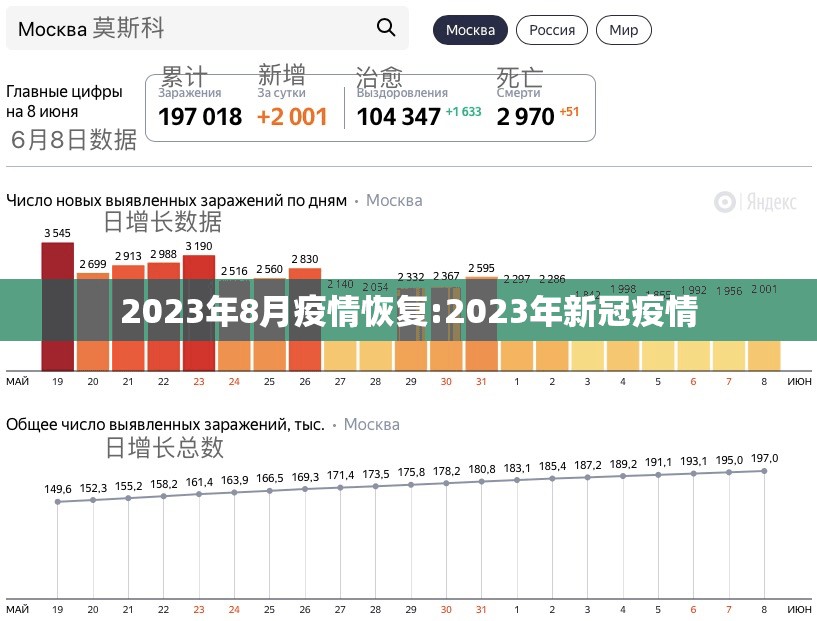Click the ИЮН axis label on bar chart
The height and width of the screenshot is (621, 817).
click(x=799, y=382)
